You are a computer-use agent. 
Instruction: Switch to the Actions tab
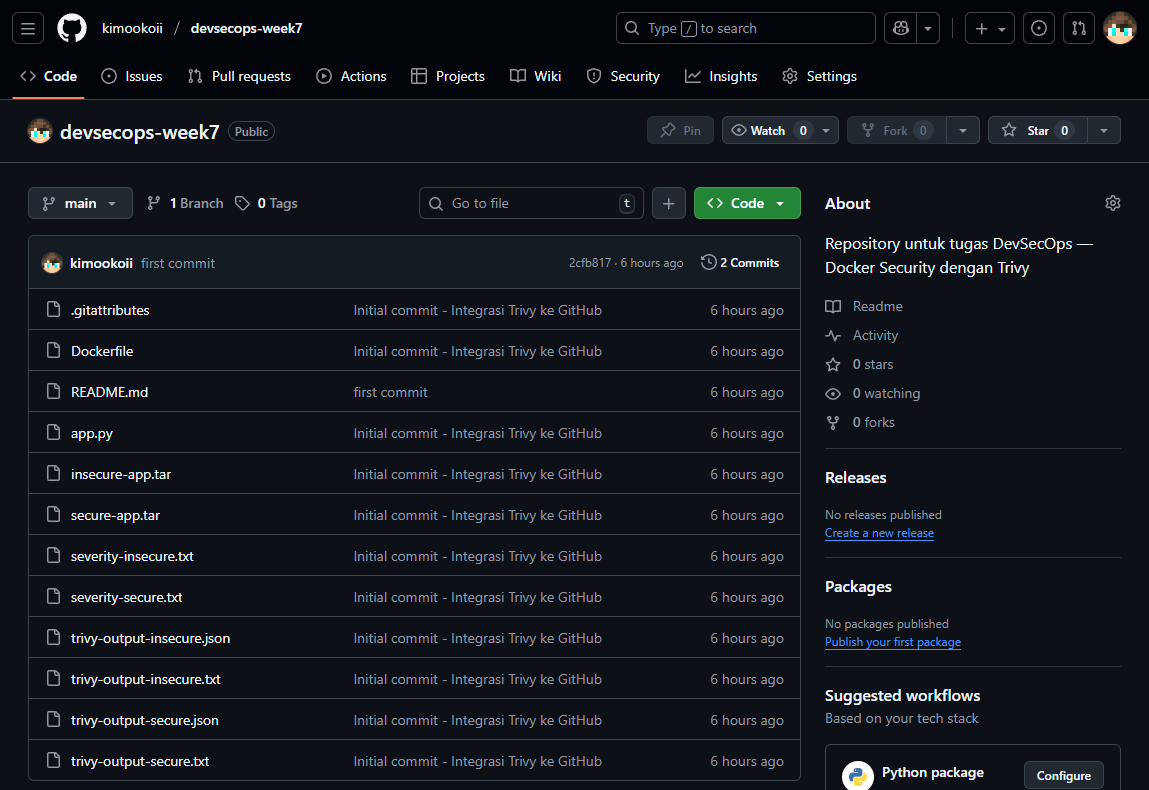(x=351, y=76)
